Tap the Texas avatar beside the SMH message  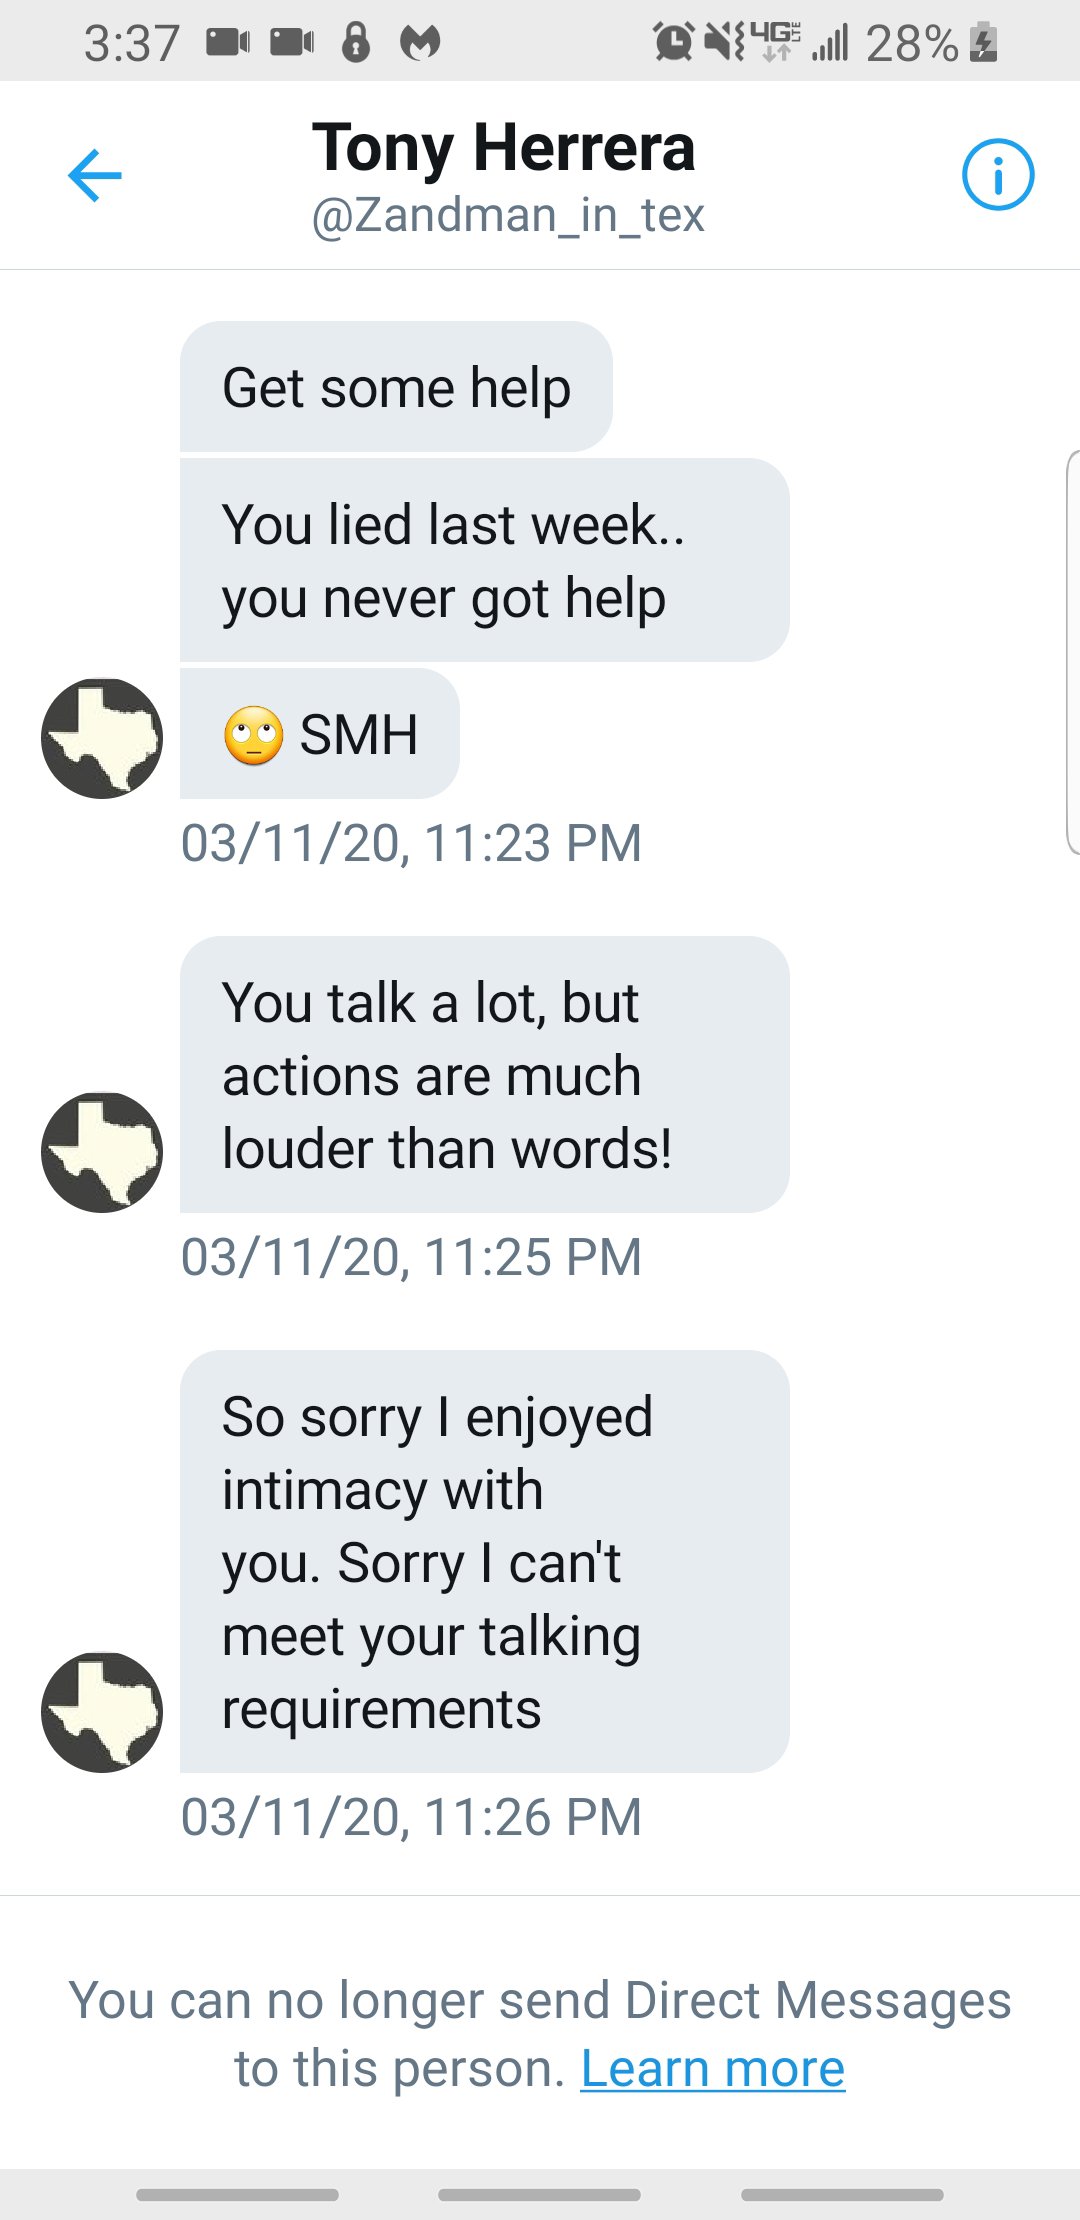point(102,738)
